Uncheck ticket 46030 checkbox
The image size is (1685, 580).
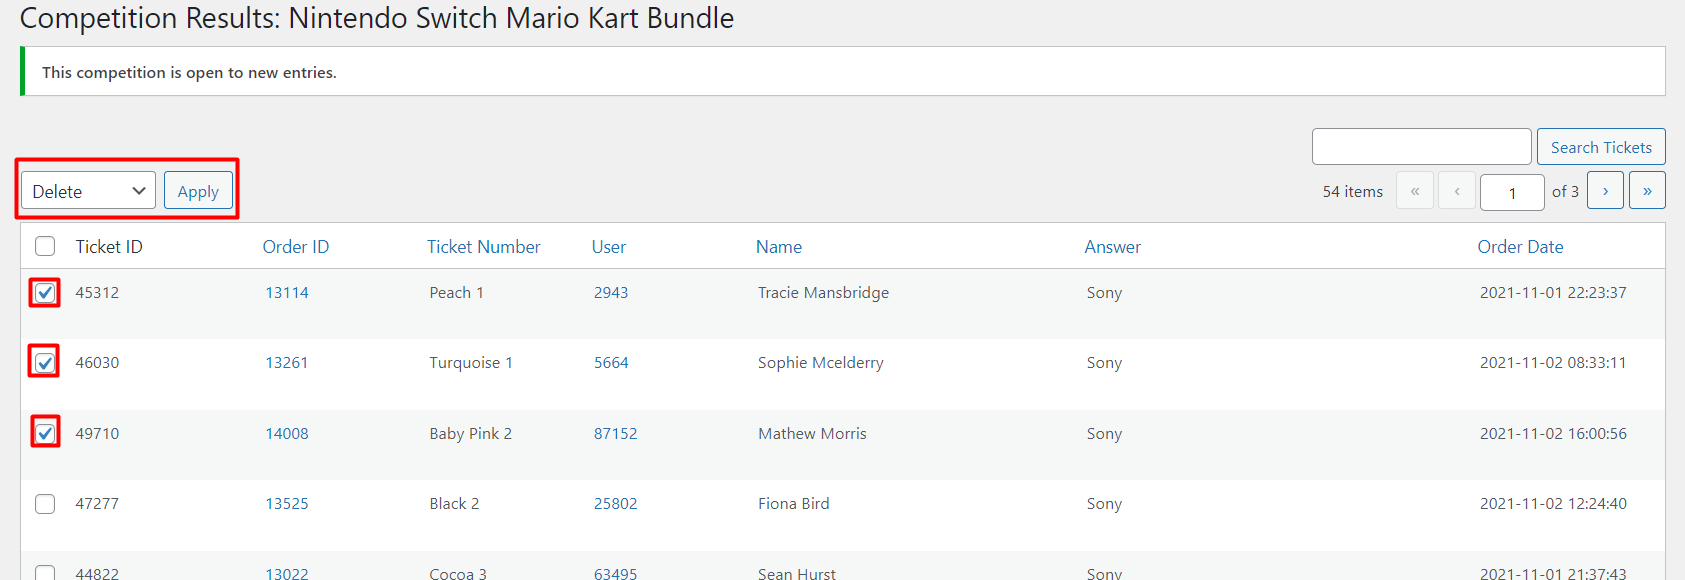coord(45,363)
